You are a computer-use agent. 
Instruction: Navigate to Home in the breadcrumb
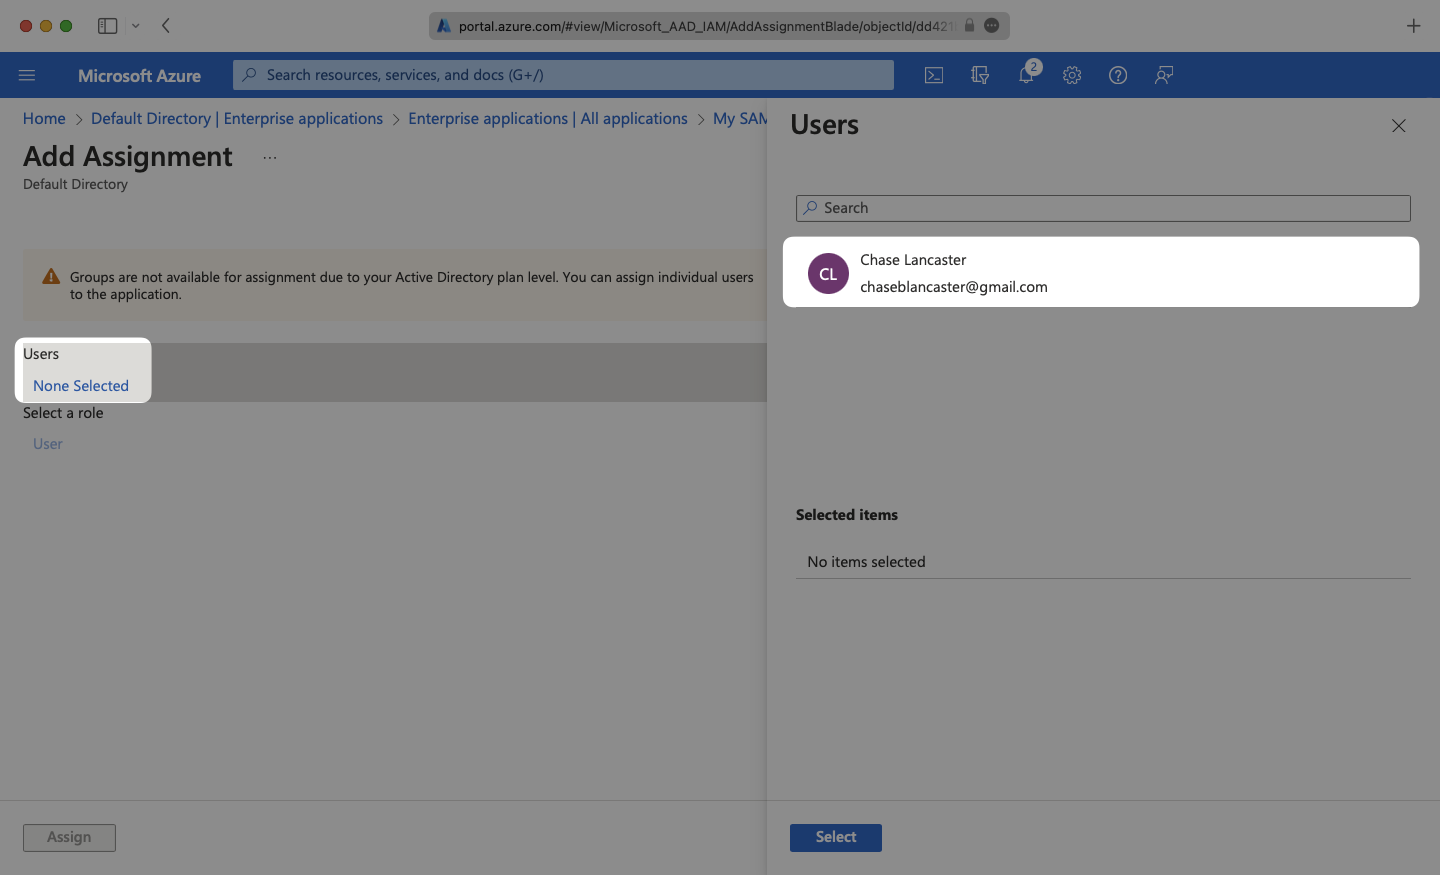(44, 118)
